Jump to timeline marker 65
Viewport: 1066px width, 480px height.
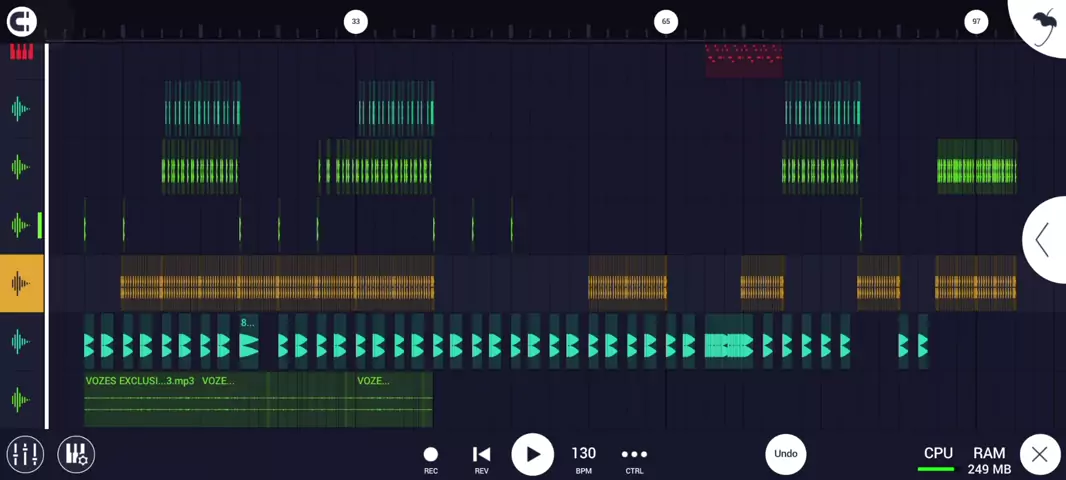coord(666,21)
